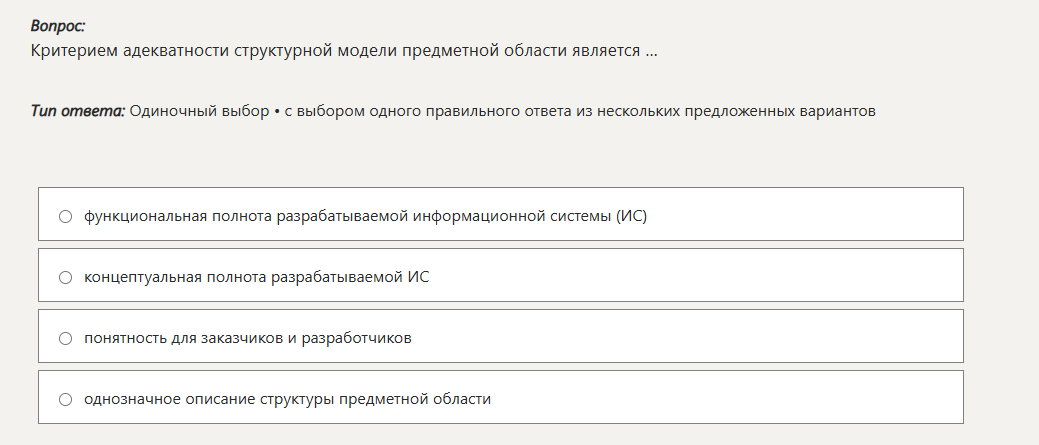Click the answer text "однозначное описание структуры предметной области"
1039x445 pixels.
pos(287,399)
